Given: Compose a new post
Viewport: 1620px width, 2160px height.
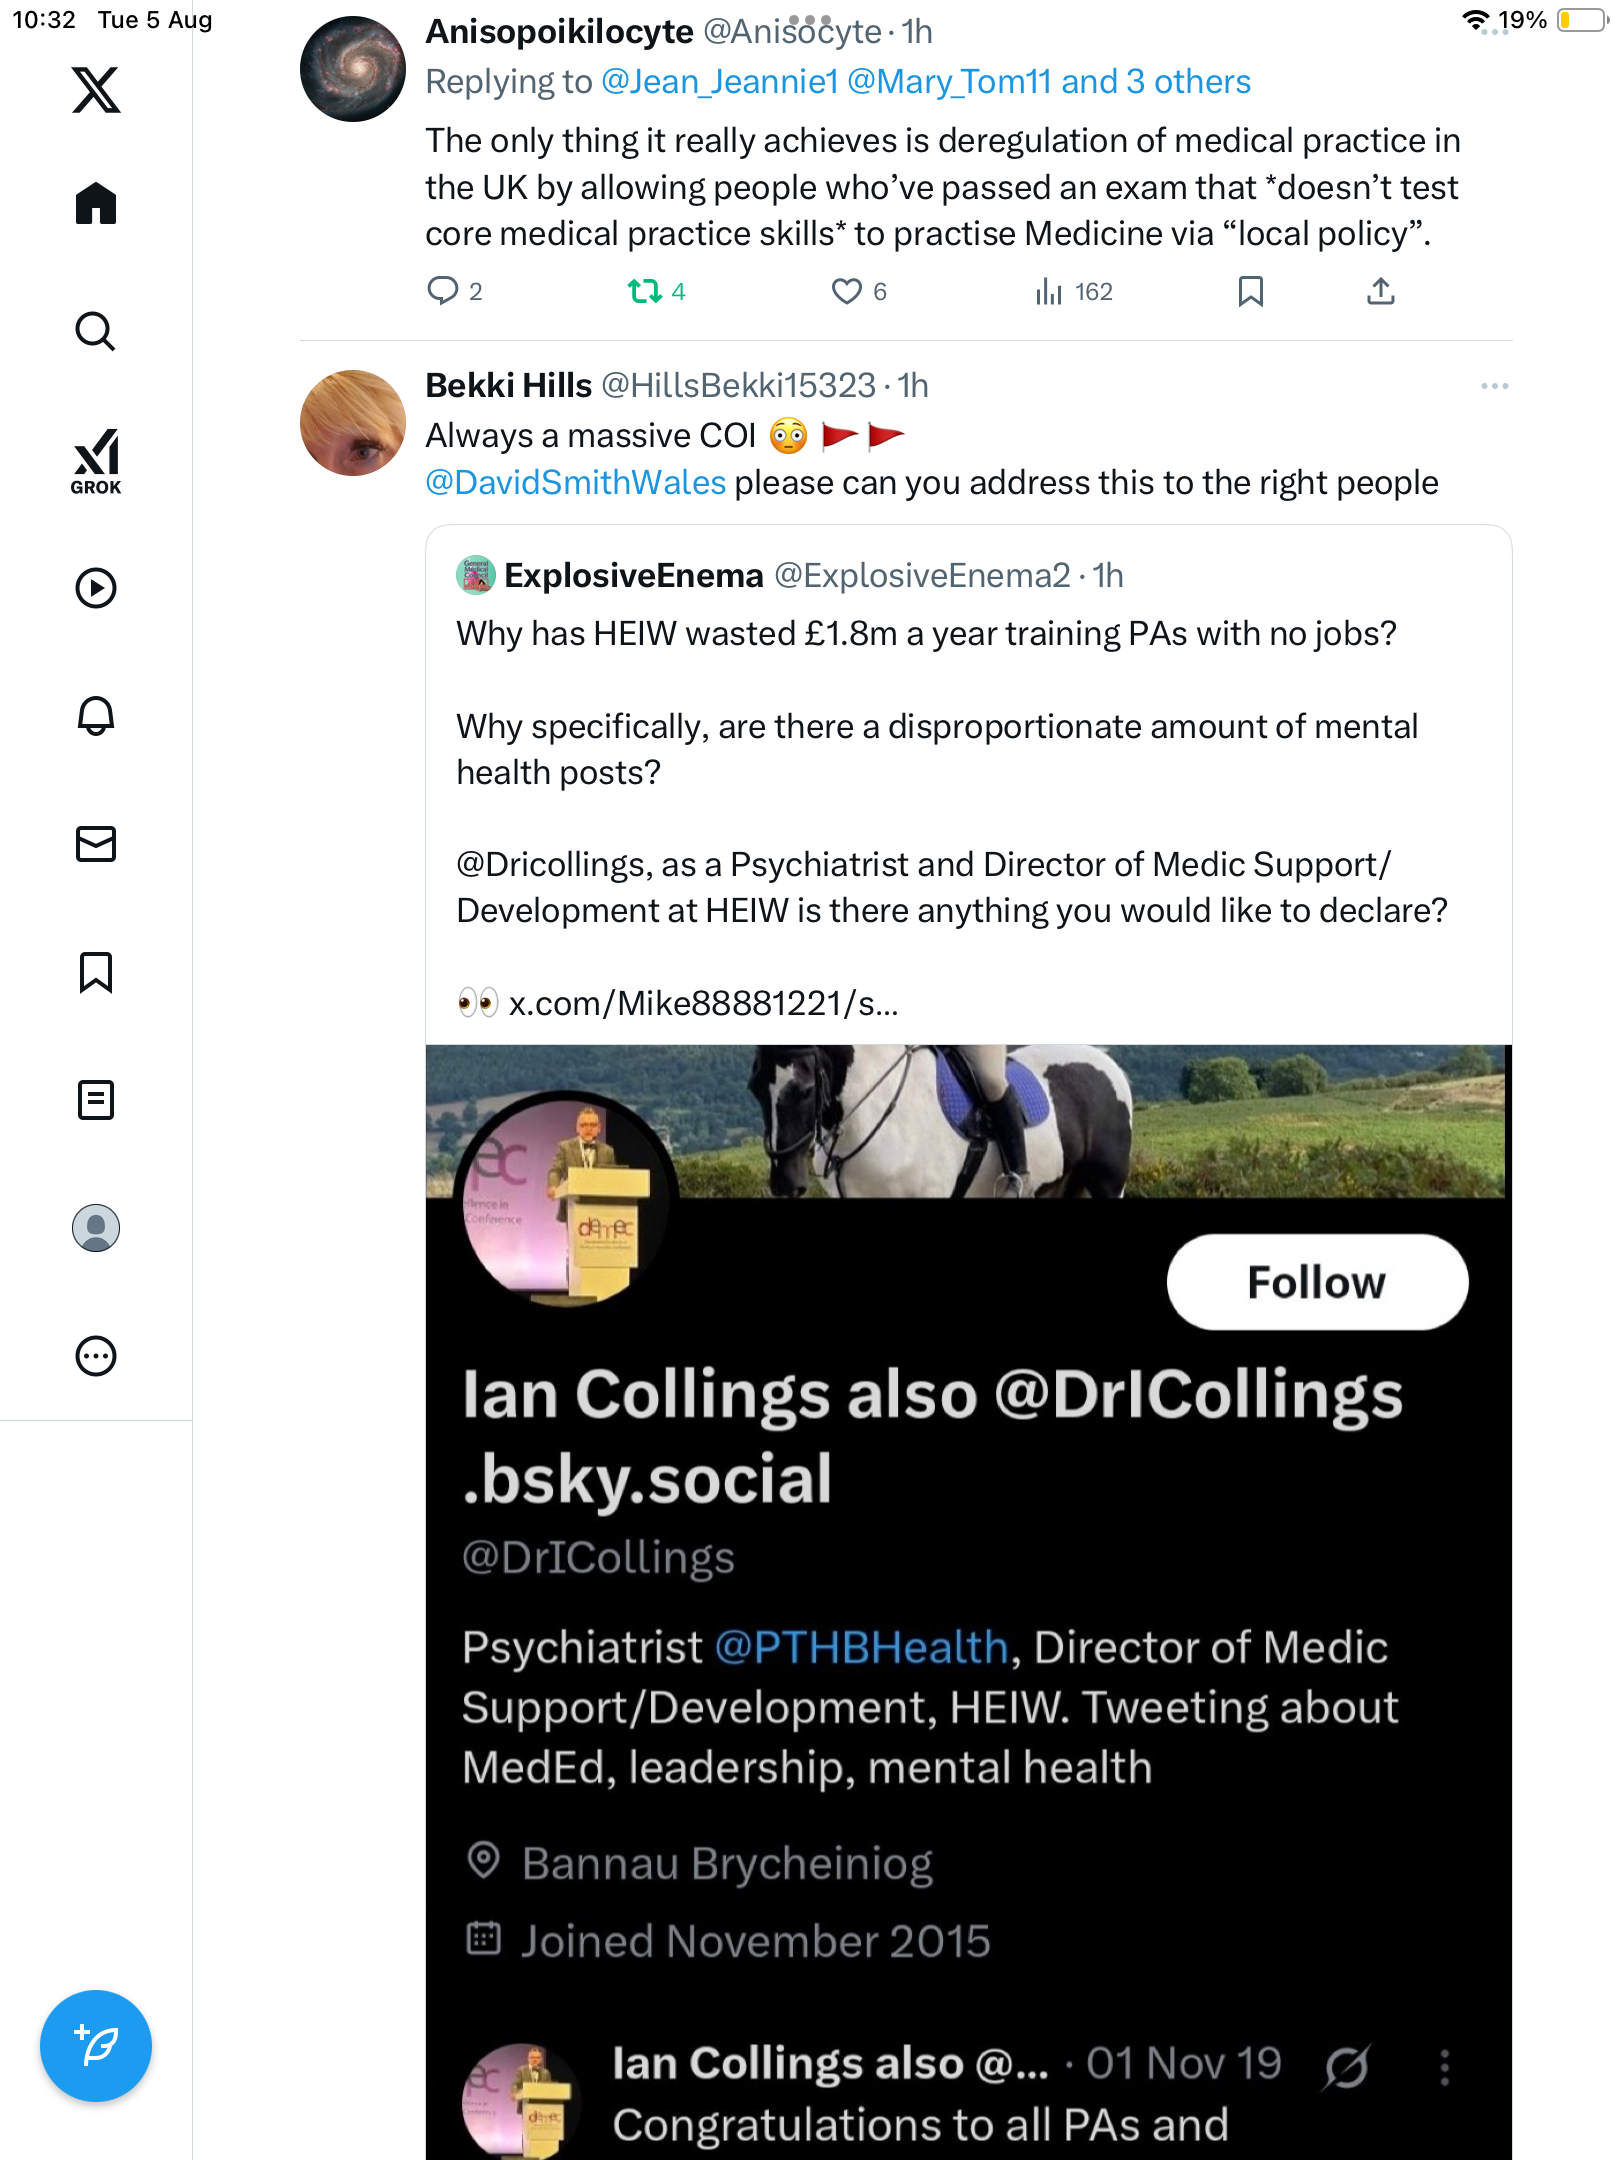Looking at the screenshot, I should coord(96,2046).
